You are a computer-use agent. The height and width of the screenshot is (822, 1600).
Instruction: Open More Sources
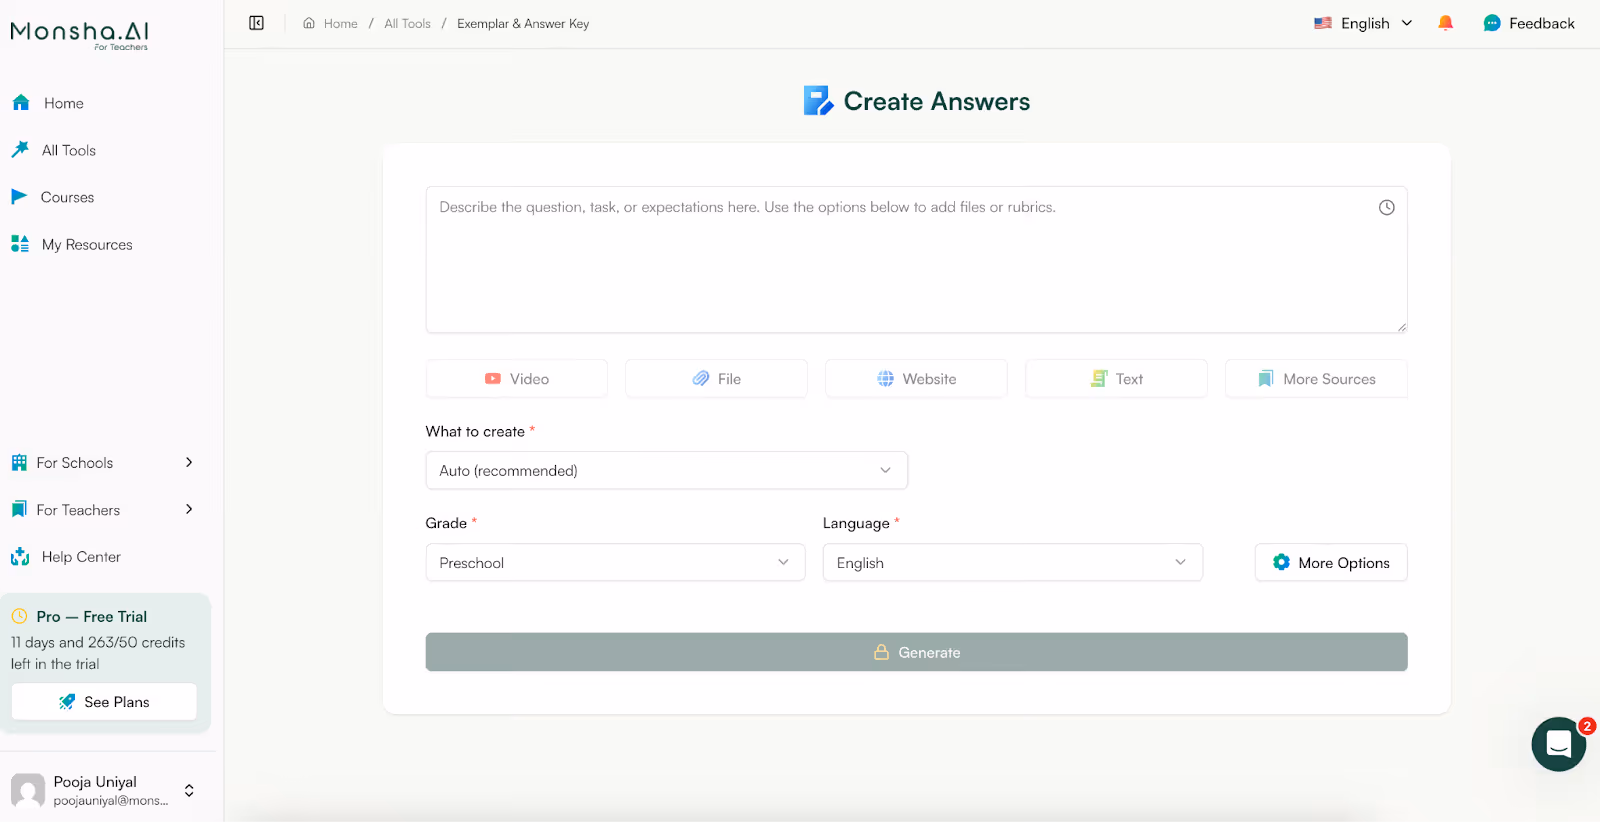tap(1316, 378)
